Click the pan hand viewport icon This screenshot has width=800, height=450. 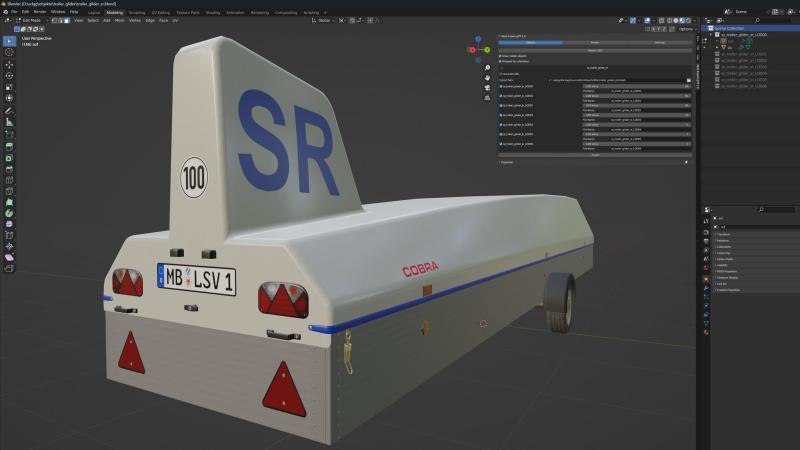(487, 78)
